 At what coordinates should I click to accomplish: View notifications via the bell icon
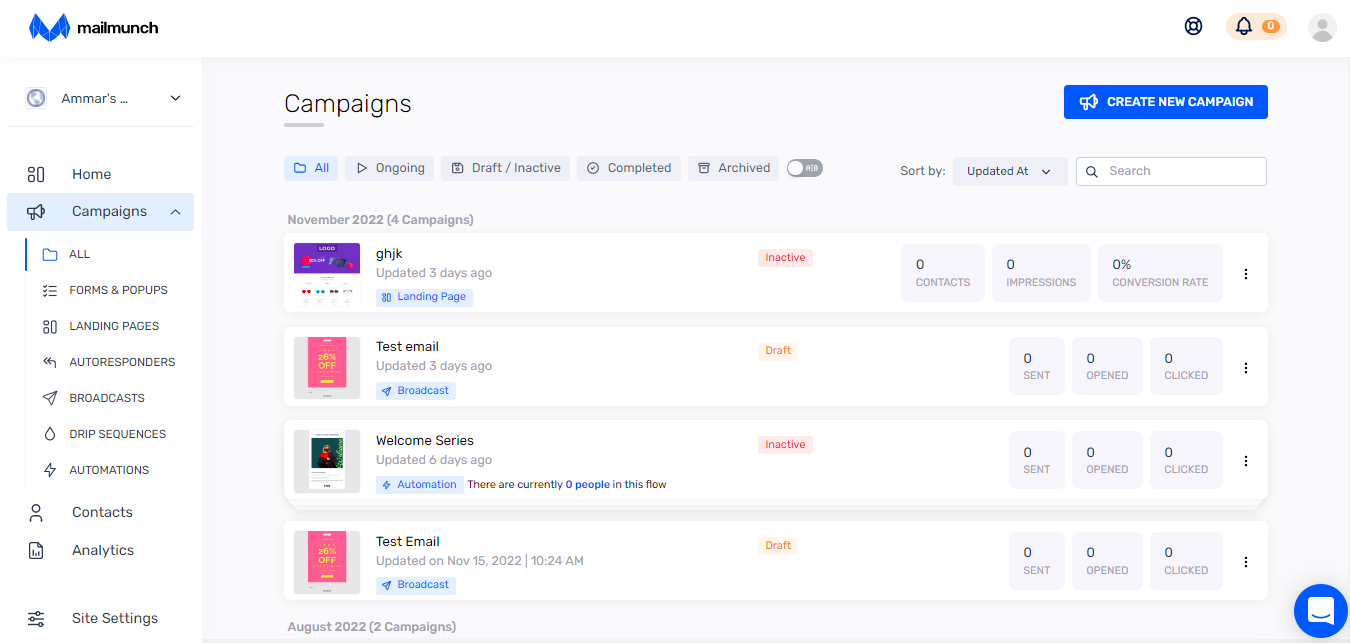coord(1243,26)
